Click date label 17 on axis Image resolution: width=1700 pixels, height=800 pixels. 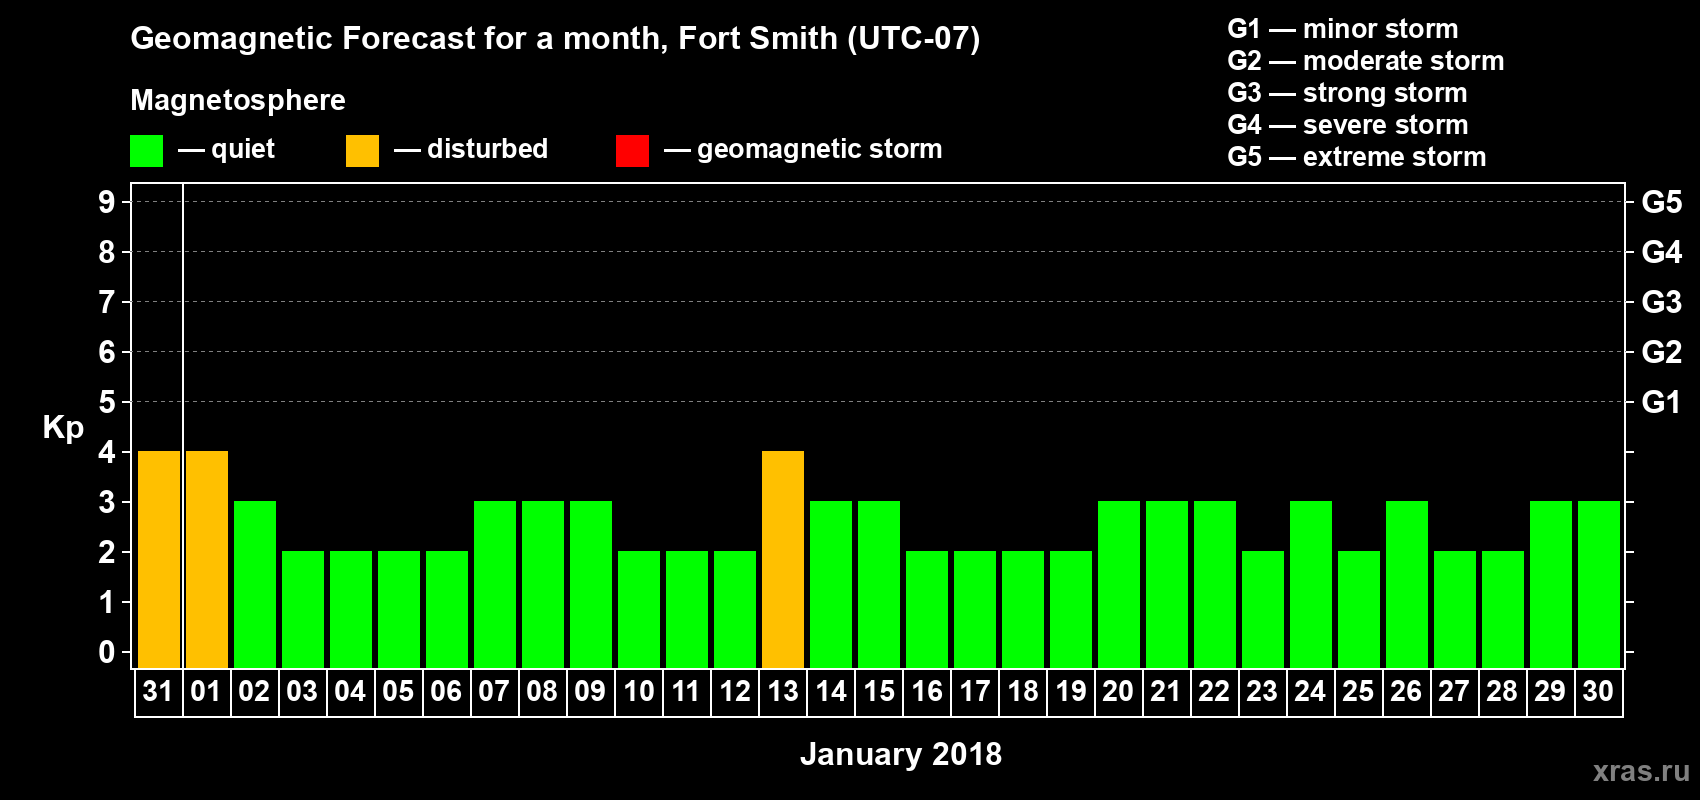tap(974, 691)
